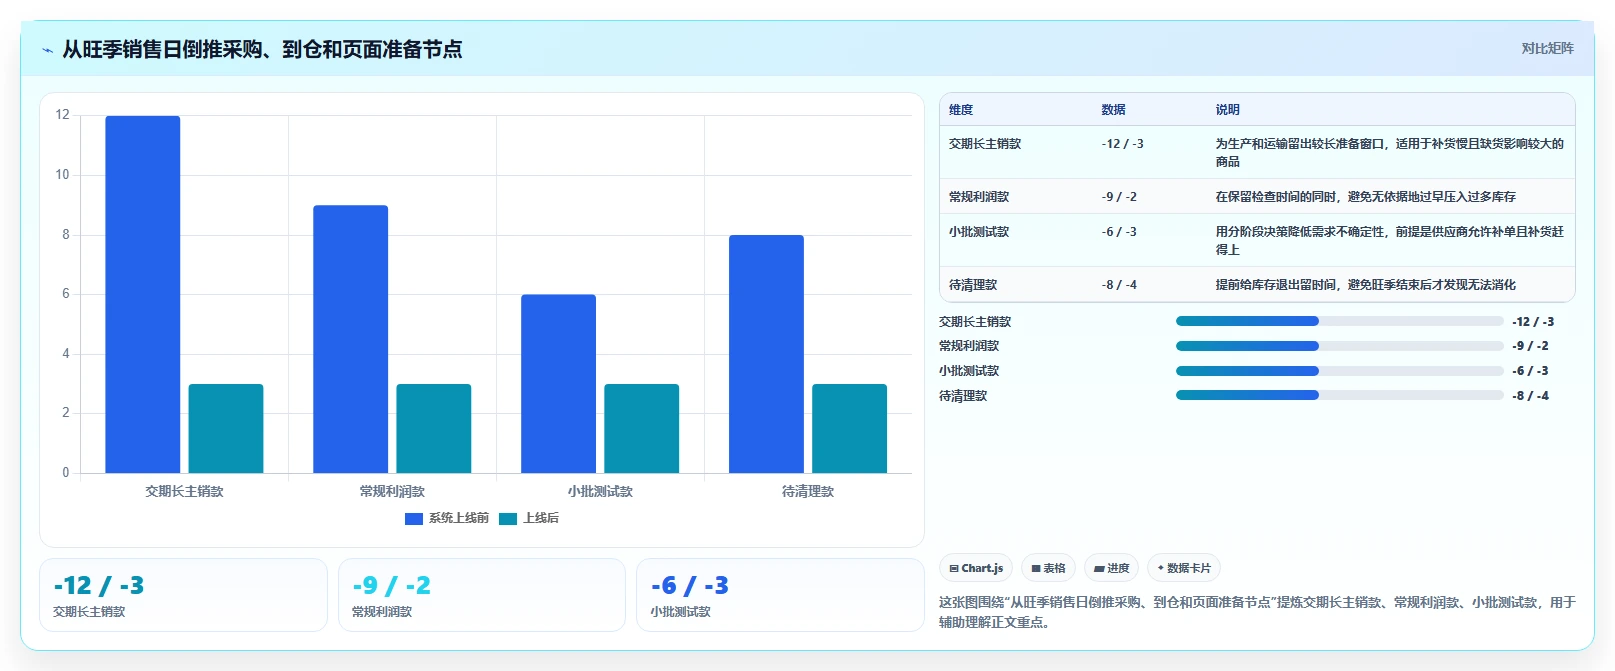Click the 待清理款 label beside its progress bar
Screen dimensions: 1615x671
click(x=963, y=396)
